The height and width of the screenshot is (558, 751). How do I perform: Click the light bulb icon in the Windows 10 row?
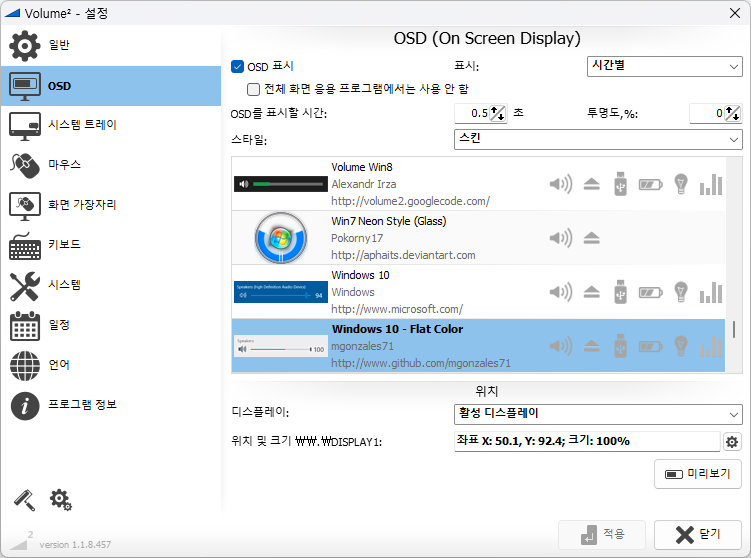(681, 292)
